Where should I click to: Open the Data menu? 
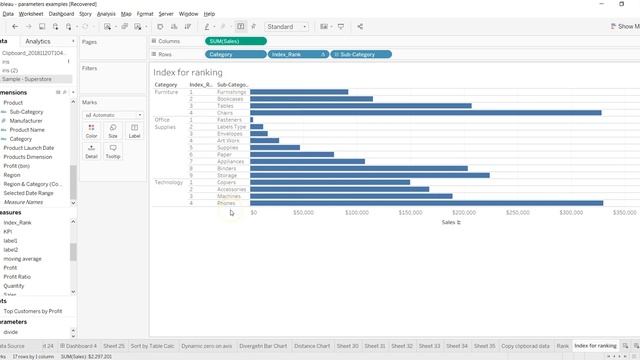pyautogui.click(x=8, y=14)
